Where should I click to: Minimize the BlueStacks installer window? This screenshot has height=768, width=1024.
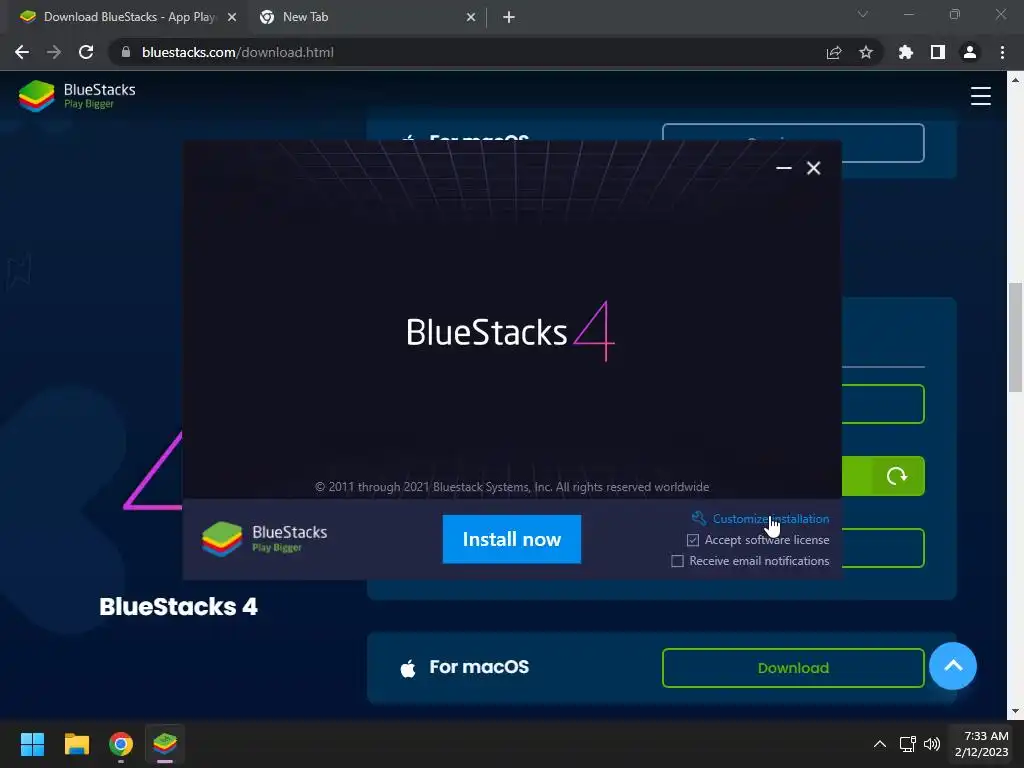pyautogui.click(x=784, y=168)
